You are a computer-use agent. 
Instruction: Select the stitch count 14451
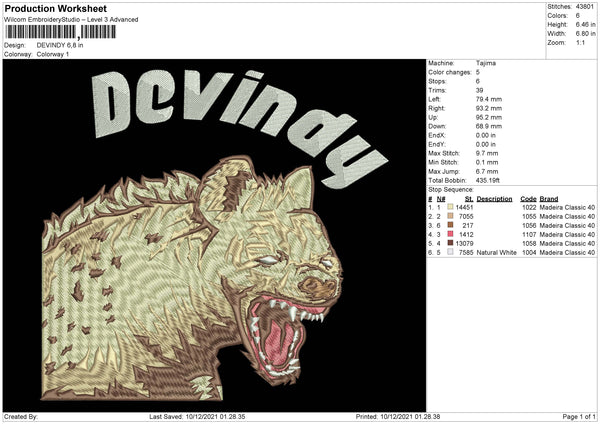click(x=465, y=207)
